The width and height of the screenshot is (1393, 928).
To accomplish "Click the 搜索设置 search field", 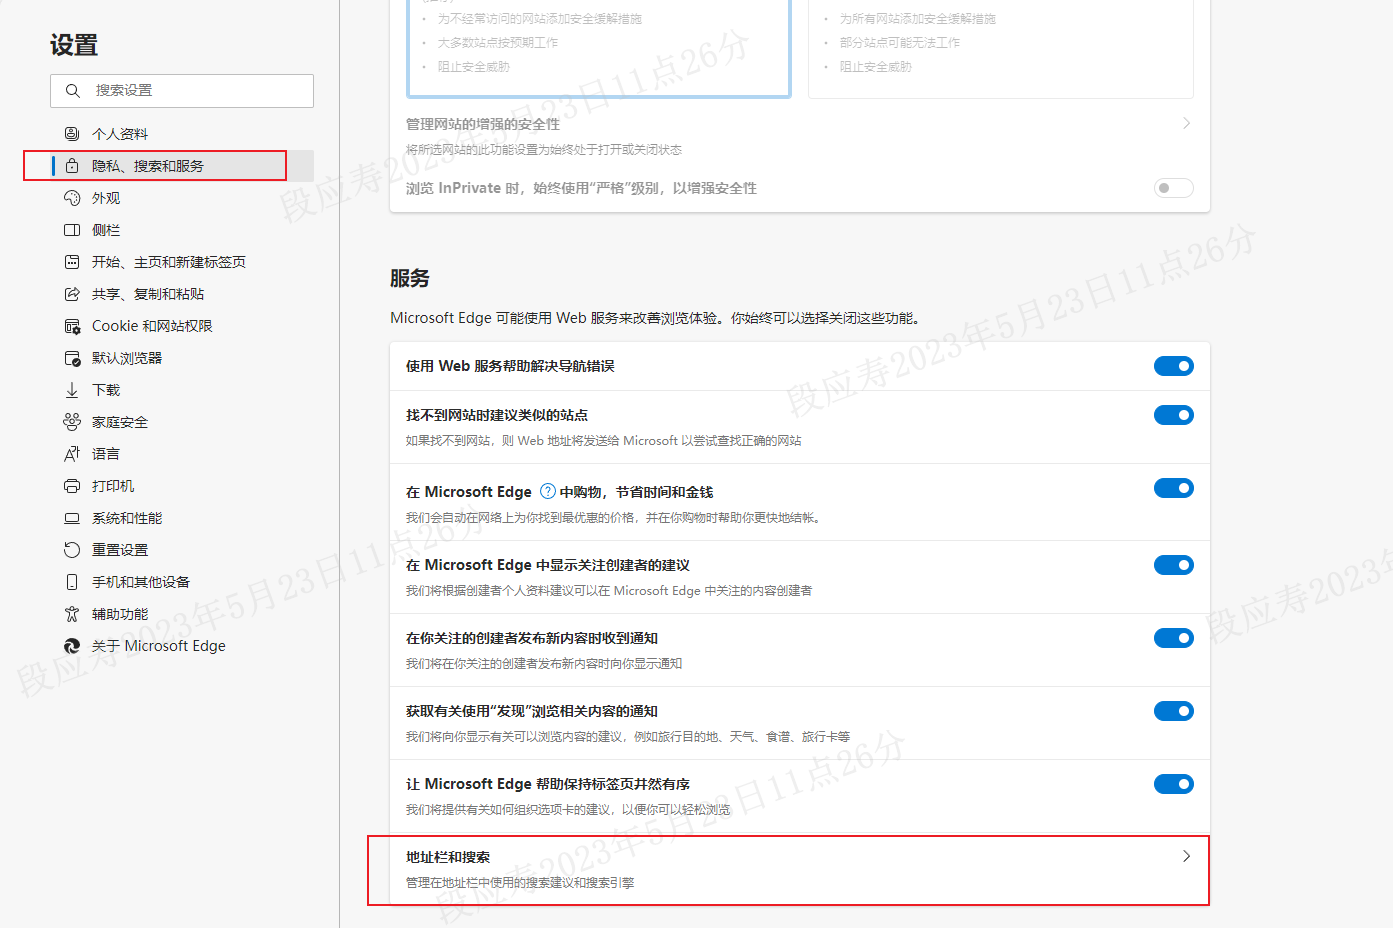I will pos(182,91).
